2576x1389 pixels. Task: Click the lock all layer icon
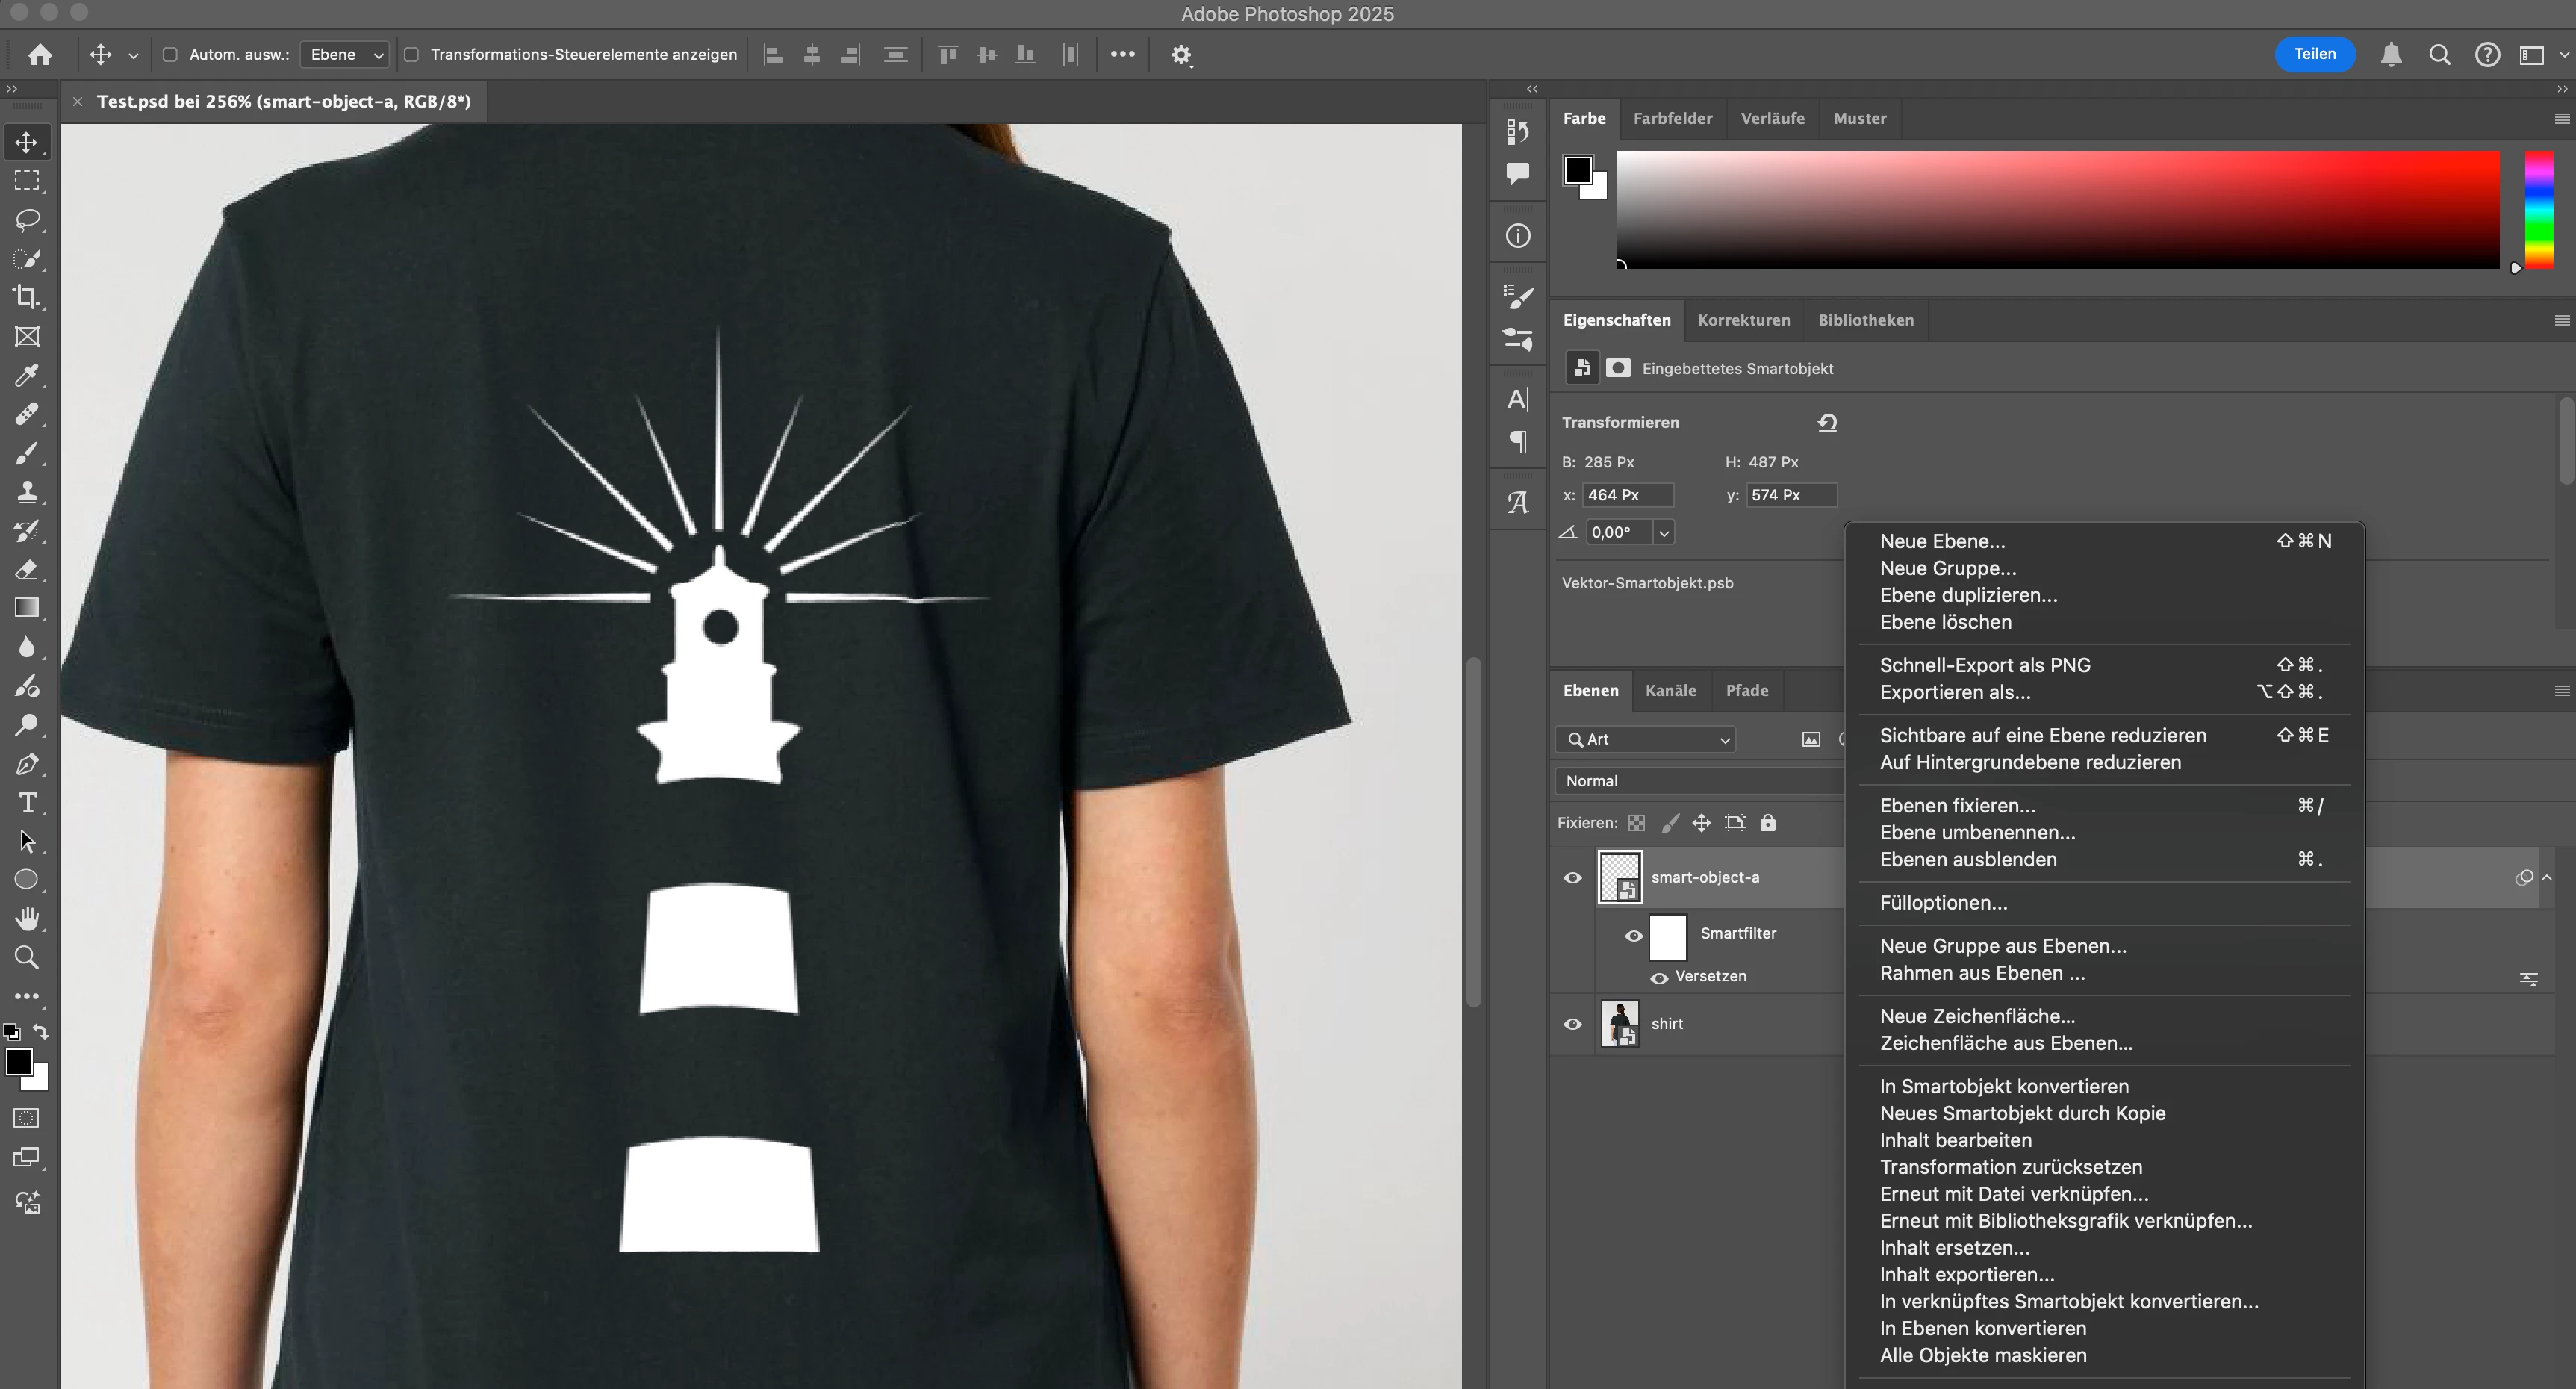pos(1768,823)
